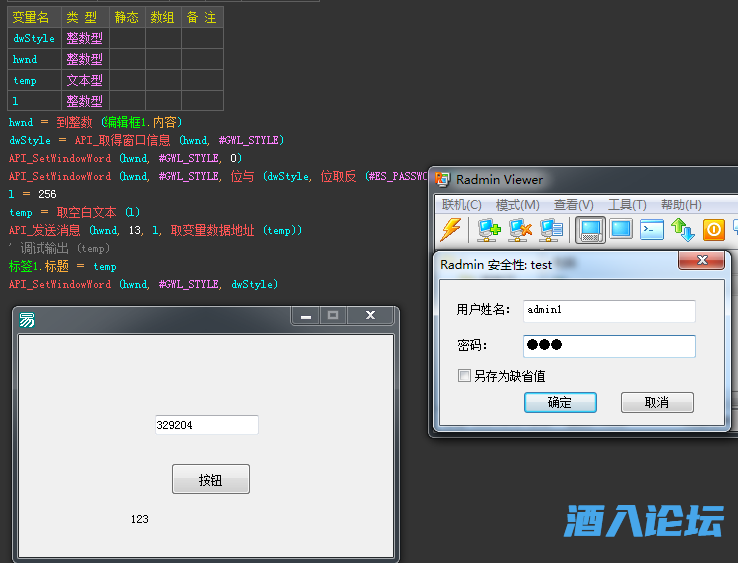Image resolution: width=738 pixels, height=563 pixels.
Task: Open the connection properties icon
Action: coord(551,230)
